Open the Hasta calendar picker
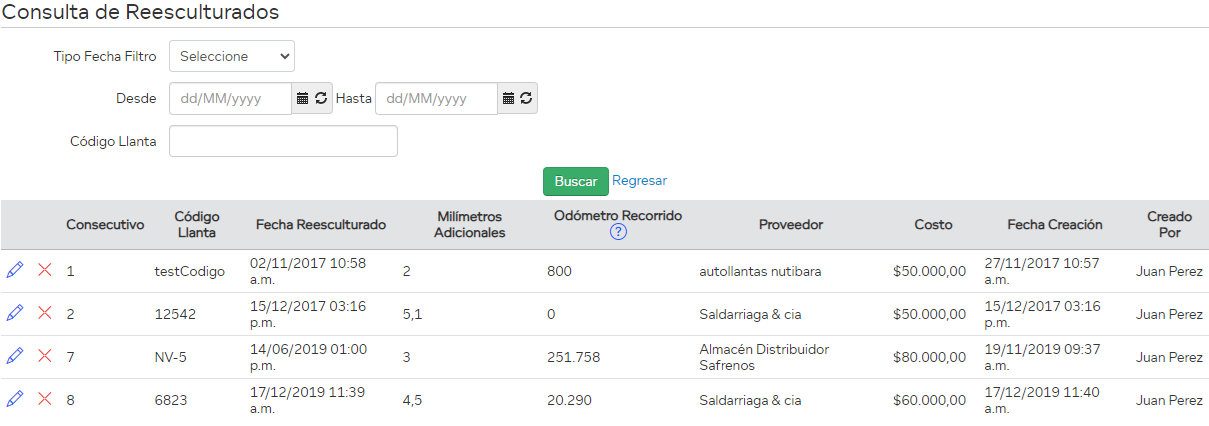This screenshot has width=1209, height=426. [508, 98]
